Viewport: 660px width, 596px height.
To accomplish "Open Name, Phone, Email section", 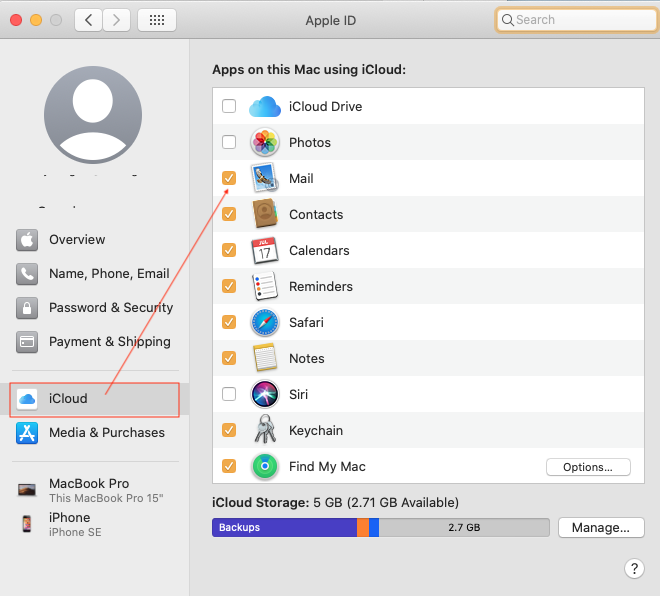I will pyautogui.click(x=95, y=274).
